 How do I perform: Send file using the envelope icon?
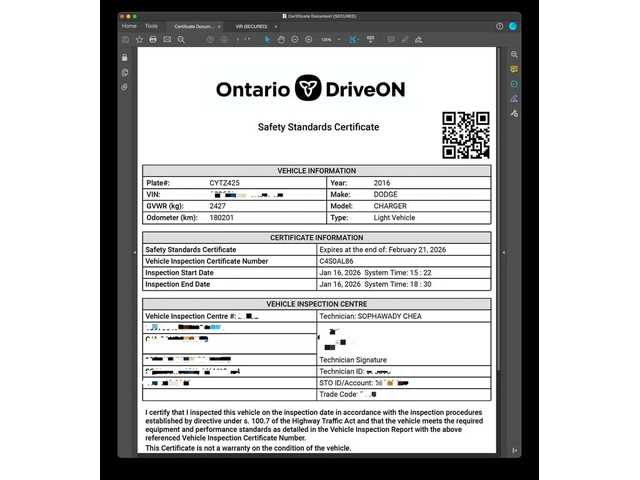pos(167,39)
